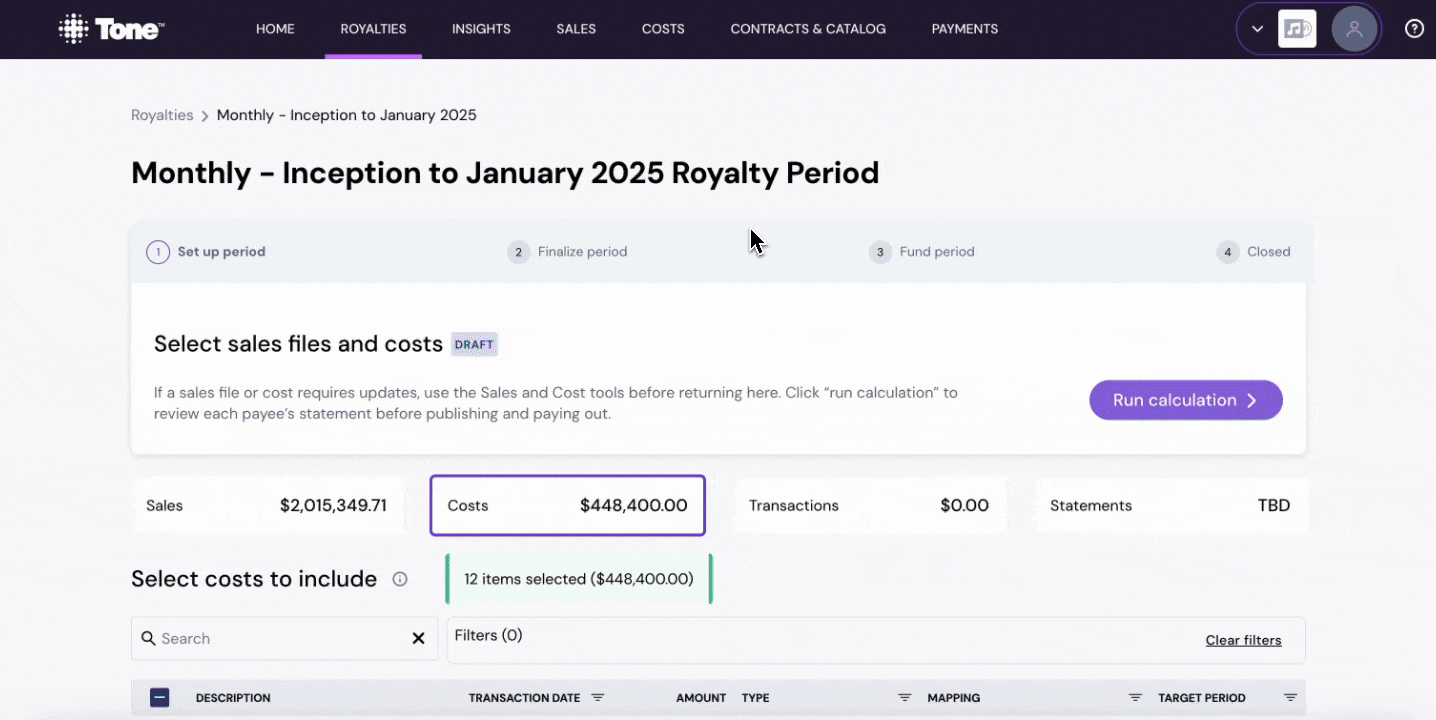This screenshot has width=1436, height=720.
Task: Open the user profile avatar
Action: tap(1354, 29)
